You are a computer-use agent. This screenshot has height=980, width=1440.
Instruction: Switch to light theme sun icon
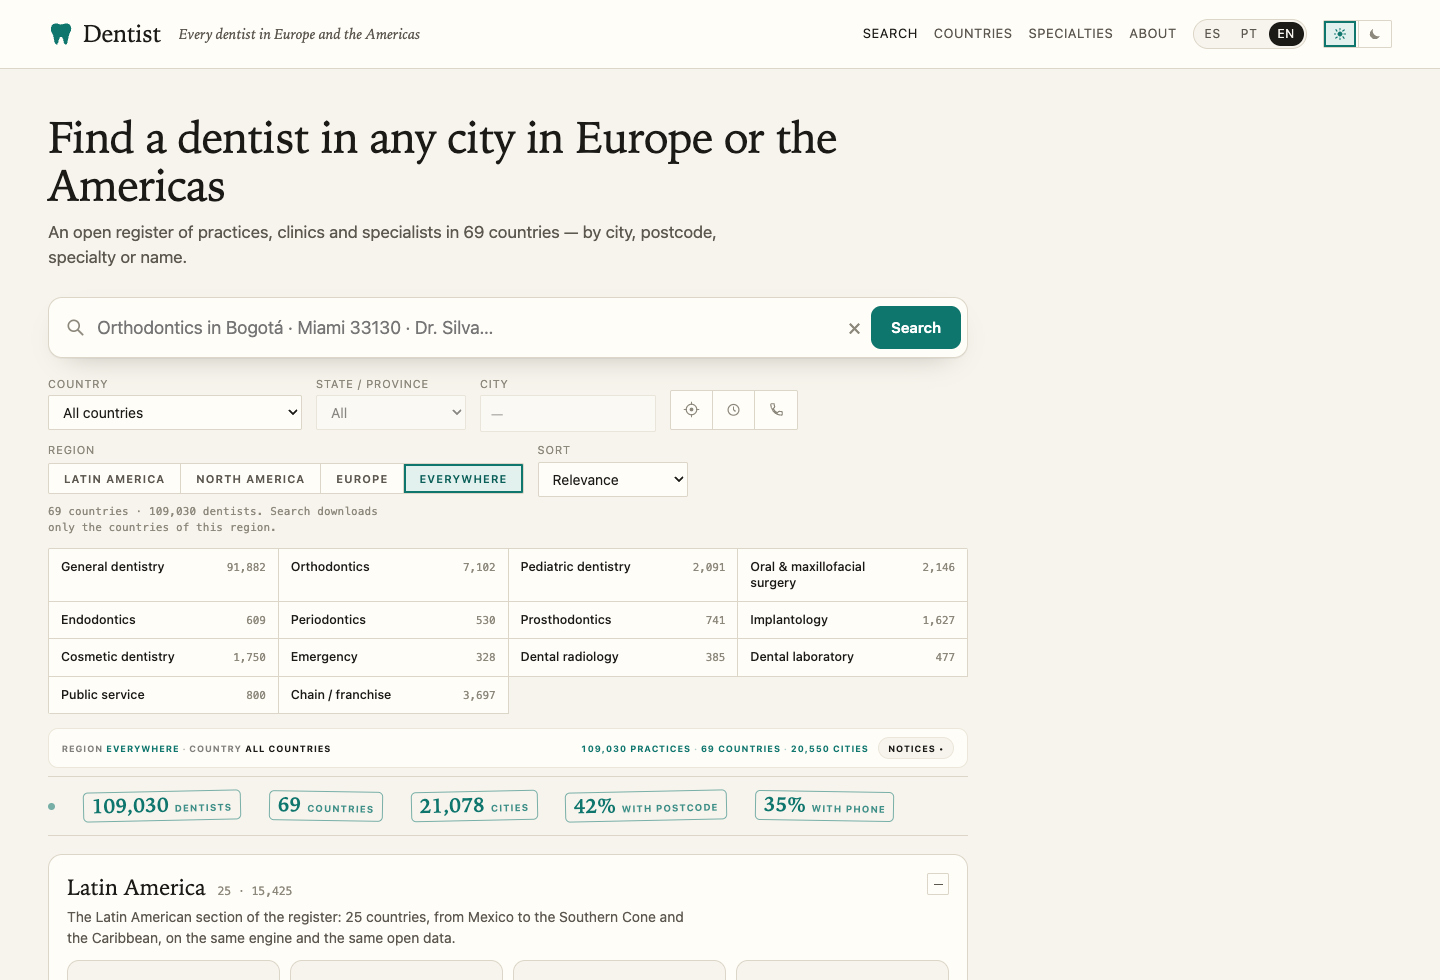[x=1340, y=34]
